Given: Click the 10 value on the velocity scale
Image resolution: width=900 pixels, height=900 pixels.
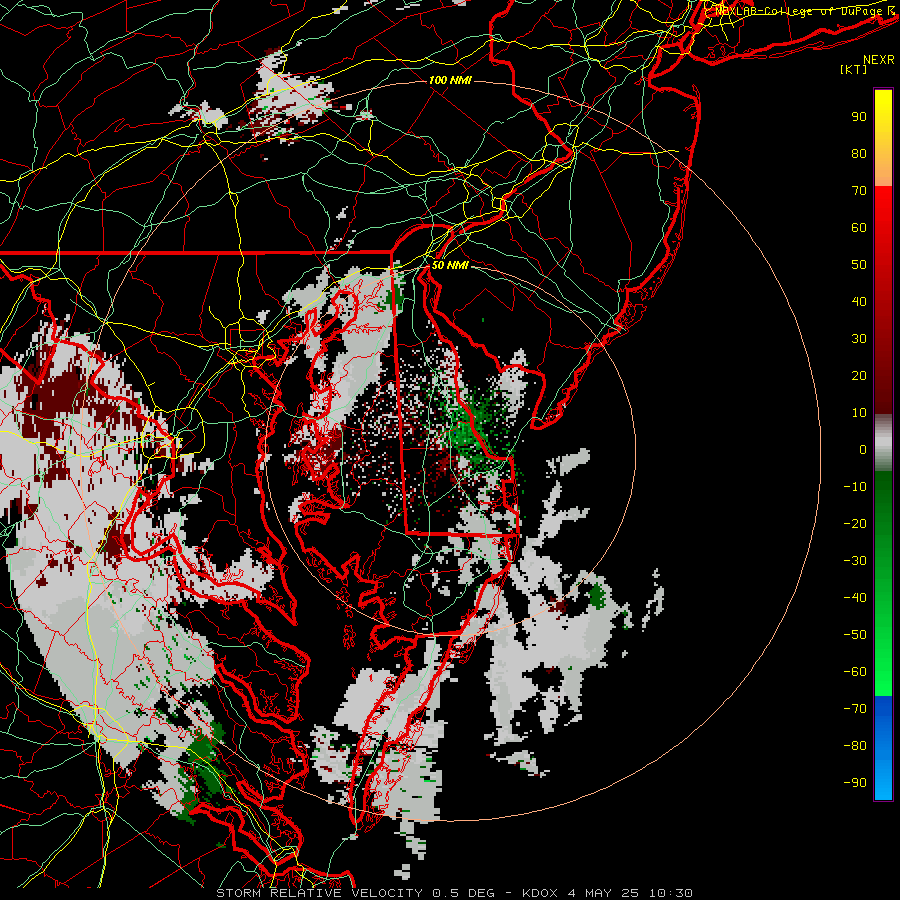Looking at the screenshot, I should [859, 413].
